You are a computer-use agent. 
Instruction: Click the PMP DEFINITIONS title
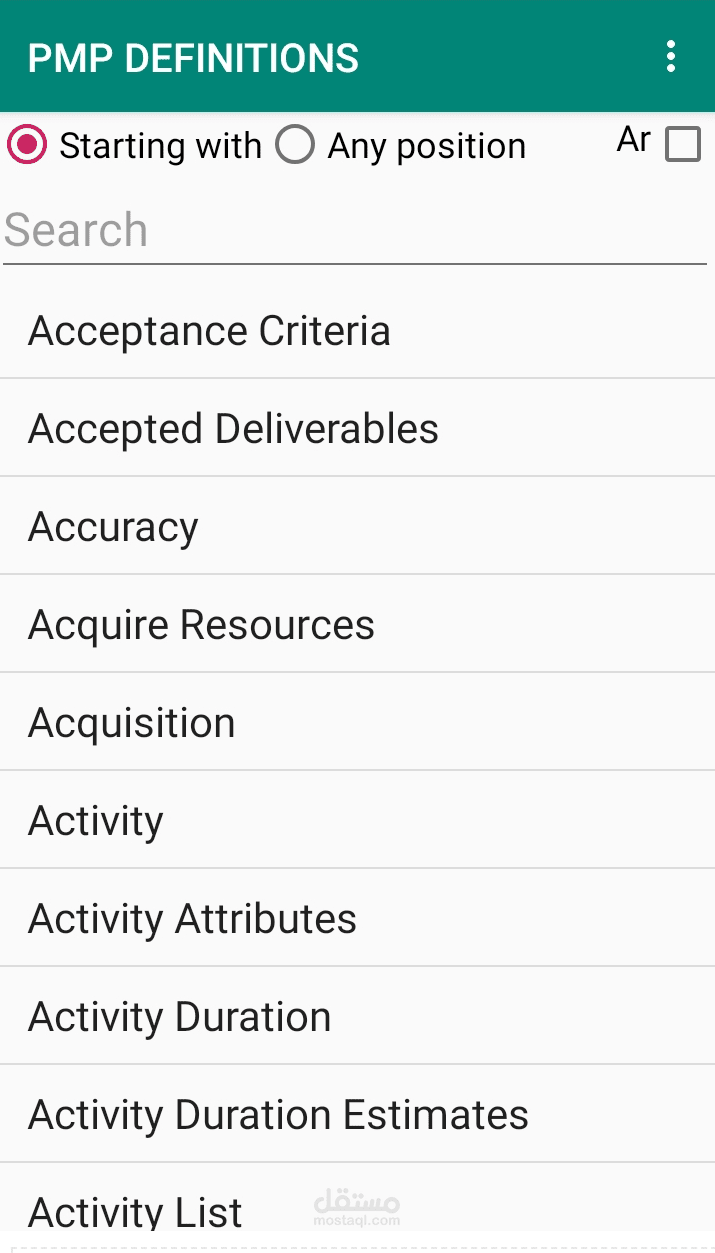[193, 57]
